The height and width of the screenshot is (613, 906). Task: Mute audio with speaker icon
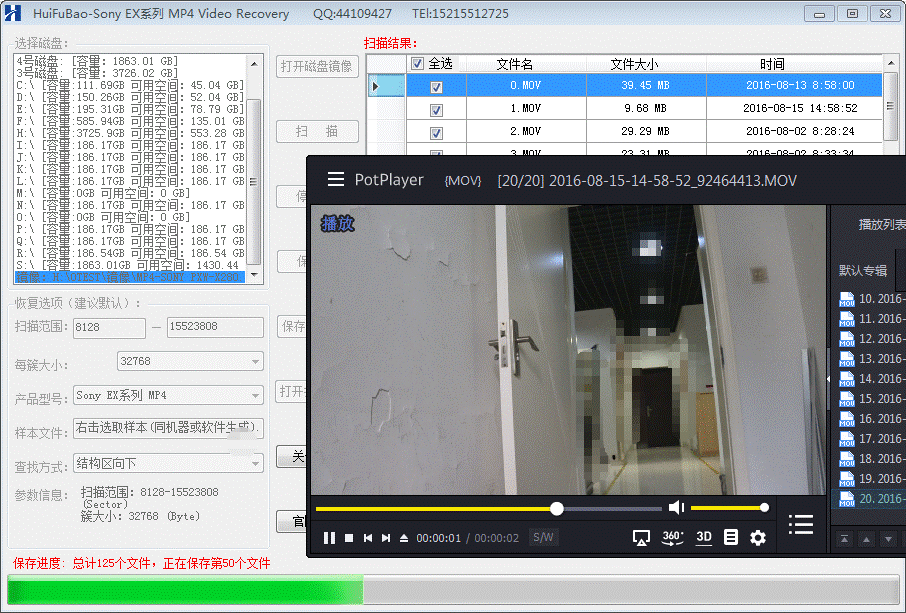point(676,508)
